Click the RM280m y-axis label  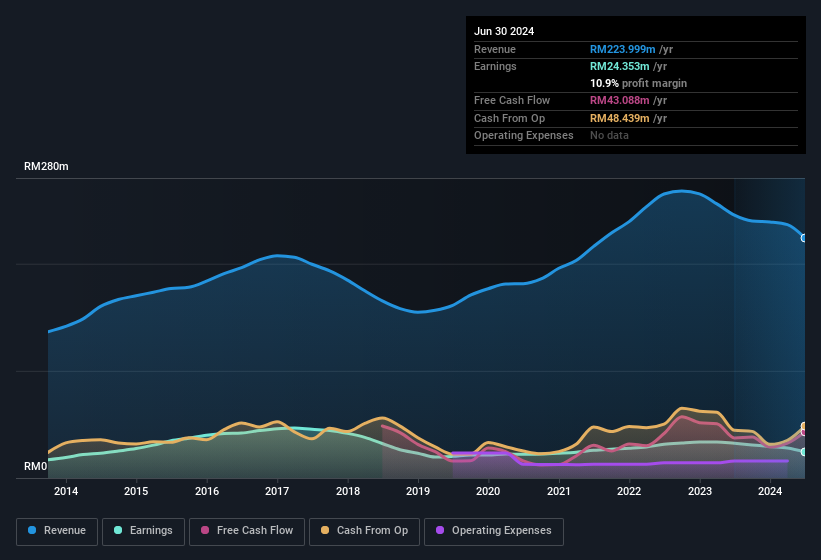pyautogui.click(x=46, y=166)
